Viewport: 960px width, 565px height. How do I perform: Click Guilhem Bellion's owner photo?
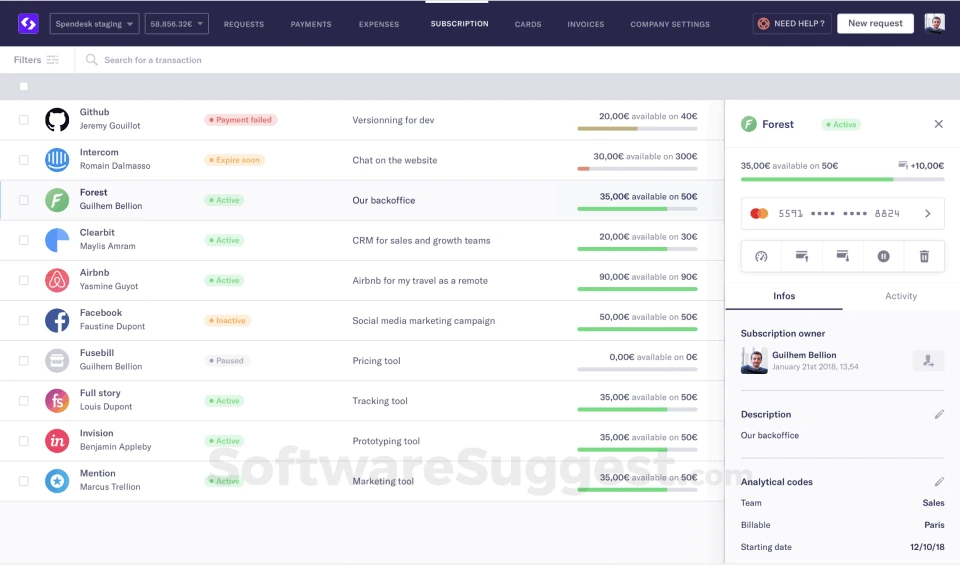[x=754, y=361]
